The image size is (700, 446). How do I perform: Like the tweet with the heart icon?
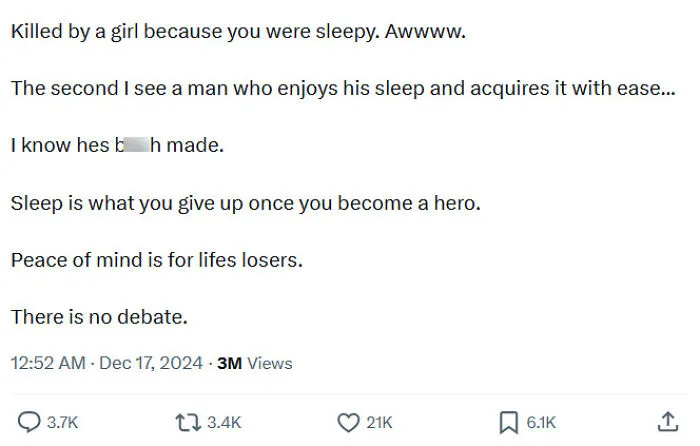348,422
